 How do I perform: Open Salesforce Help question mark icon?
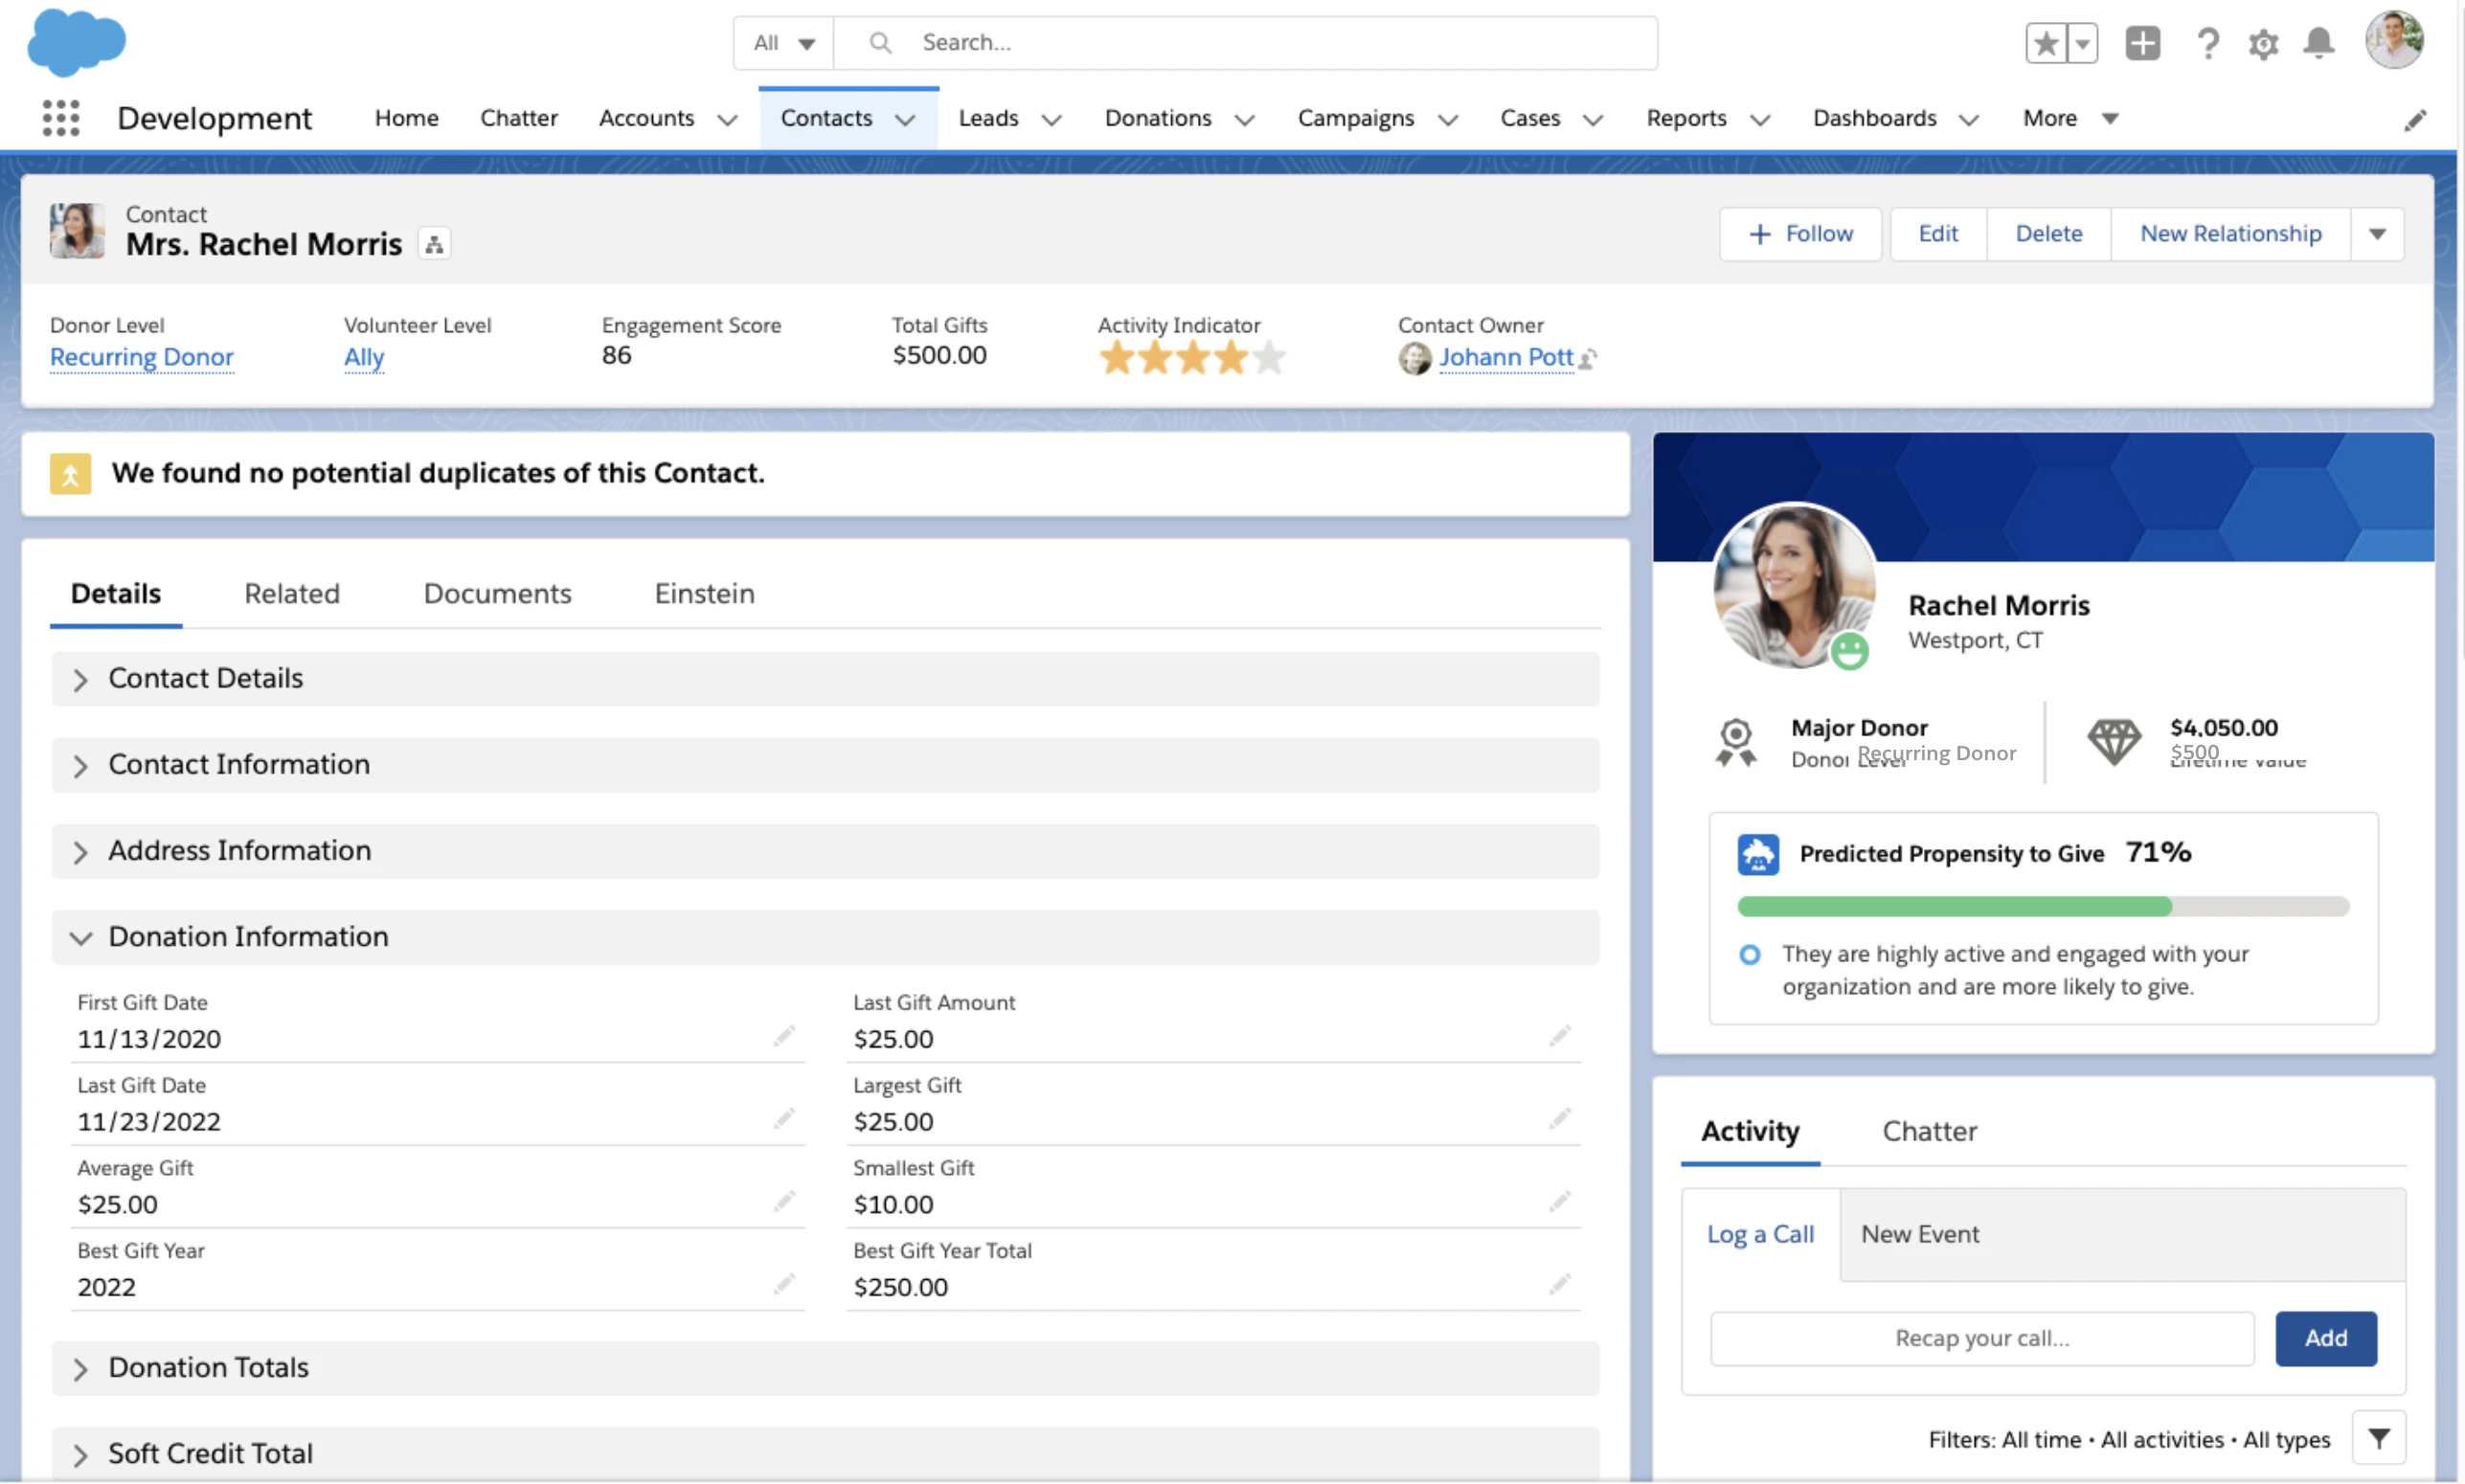point(2208,43)
